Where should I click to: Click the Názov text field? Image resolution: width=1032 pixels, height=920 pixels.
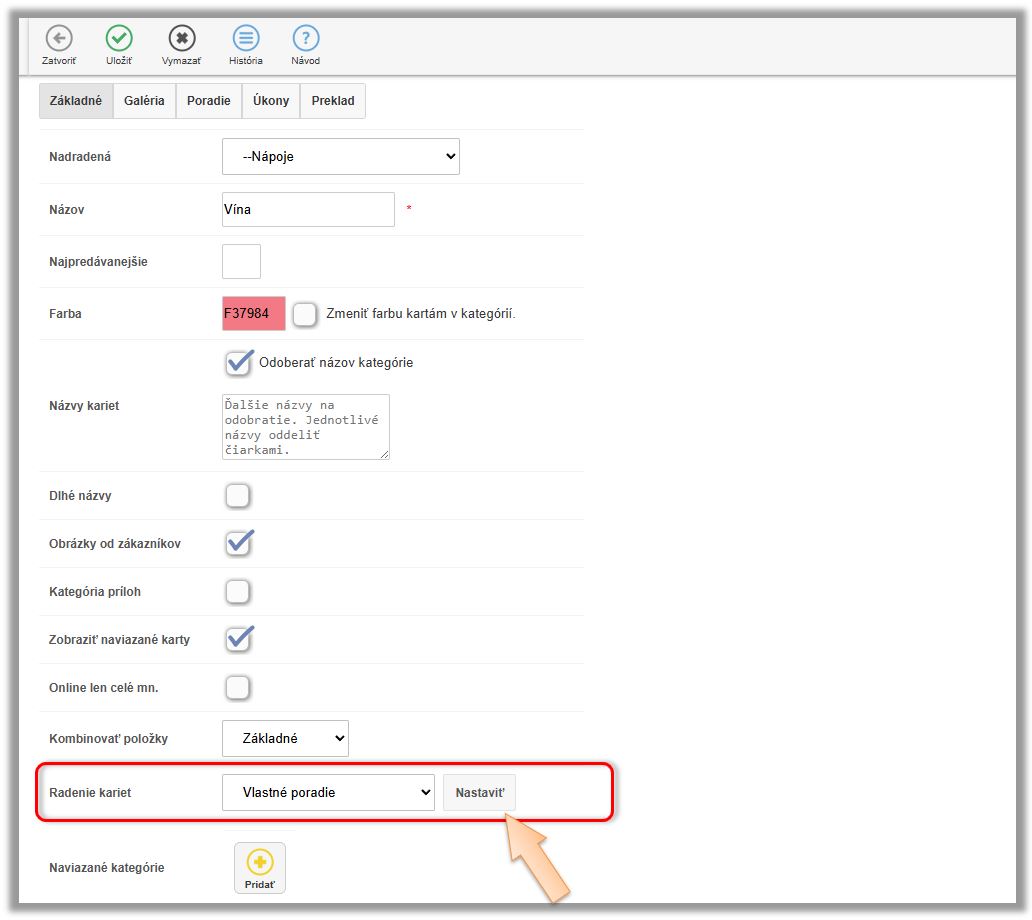(x=308, y=210)
